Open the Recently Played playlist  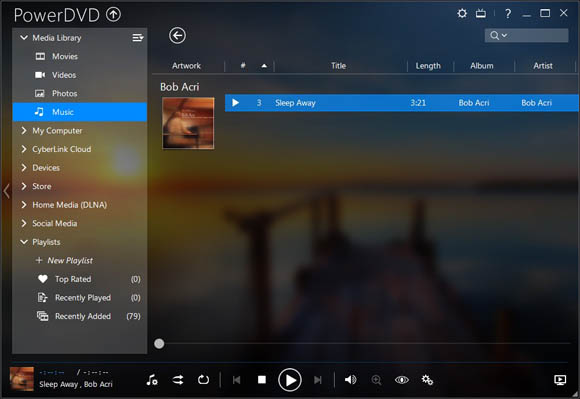point(80,297)
